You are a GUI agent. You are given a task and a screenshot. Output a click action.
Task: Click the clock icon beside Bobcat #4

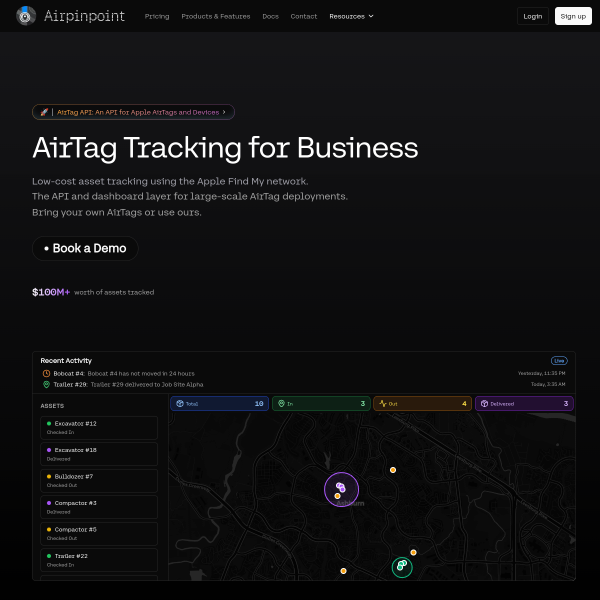[x=46, y=373]
